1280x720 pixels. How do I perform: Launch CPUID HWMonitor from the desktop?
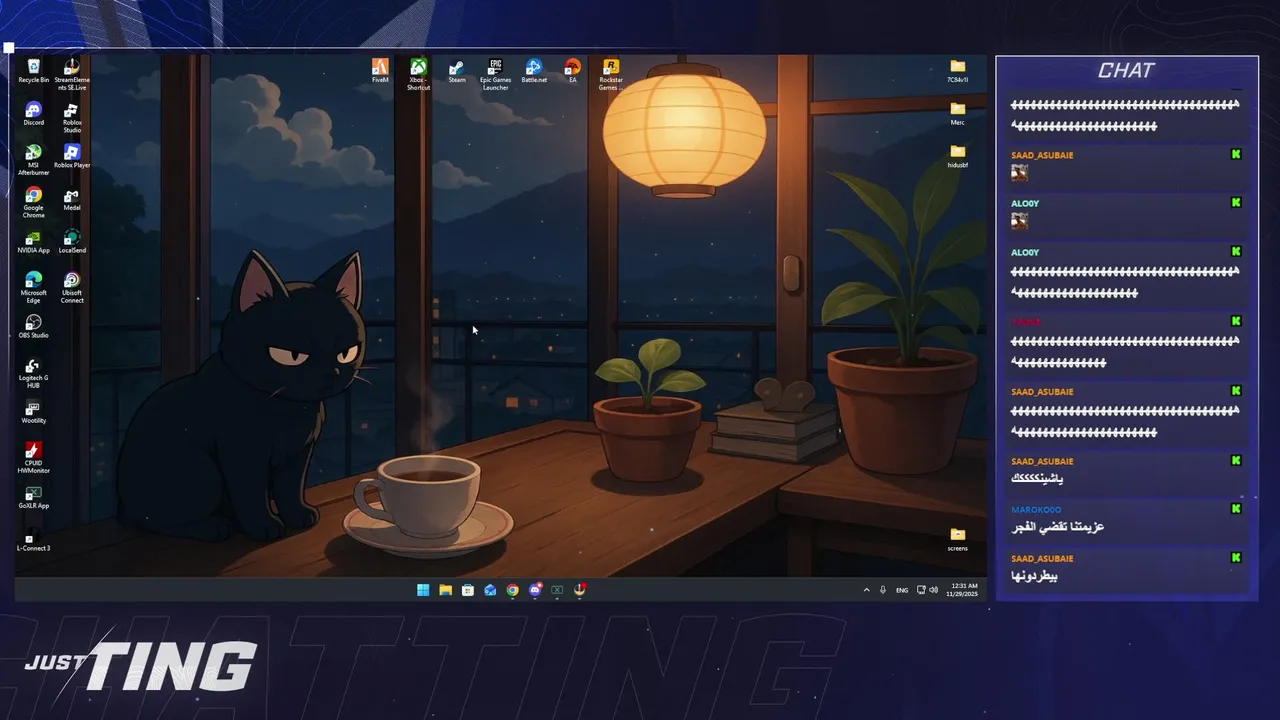pos(33,459)
